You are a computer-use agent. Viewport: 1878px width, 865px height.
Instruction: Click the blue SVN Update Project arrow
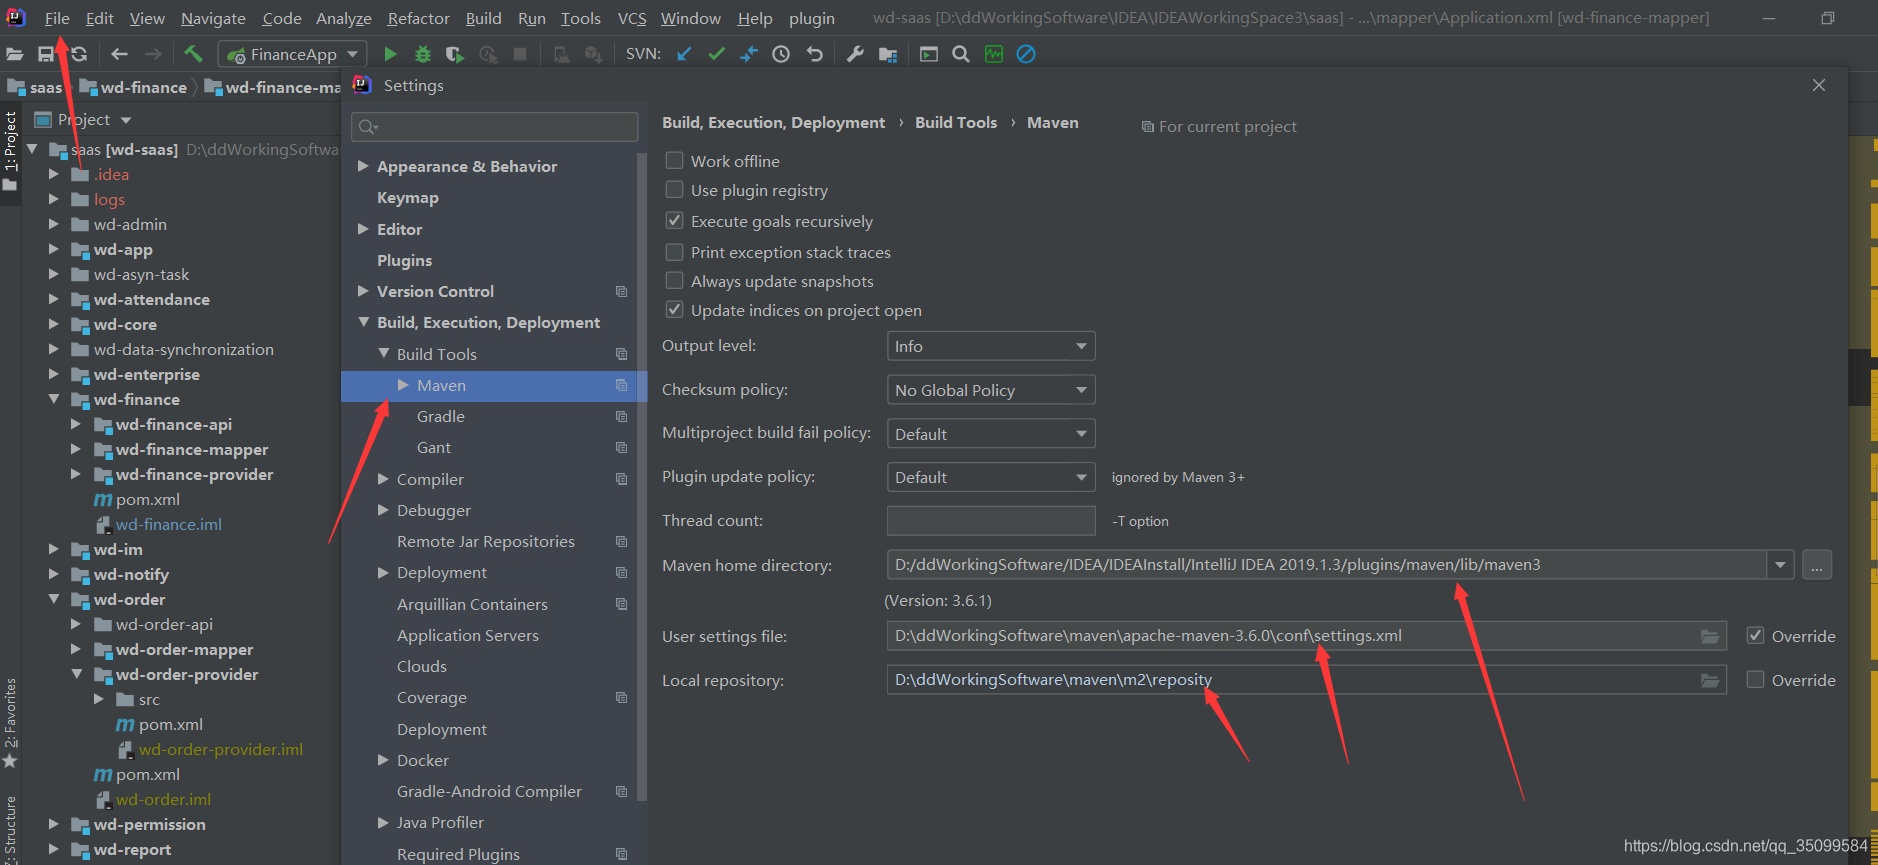click(x=684, y=54)
